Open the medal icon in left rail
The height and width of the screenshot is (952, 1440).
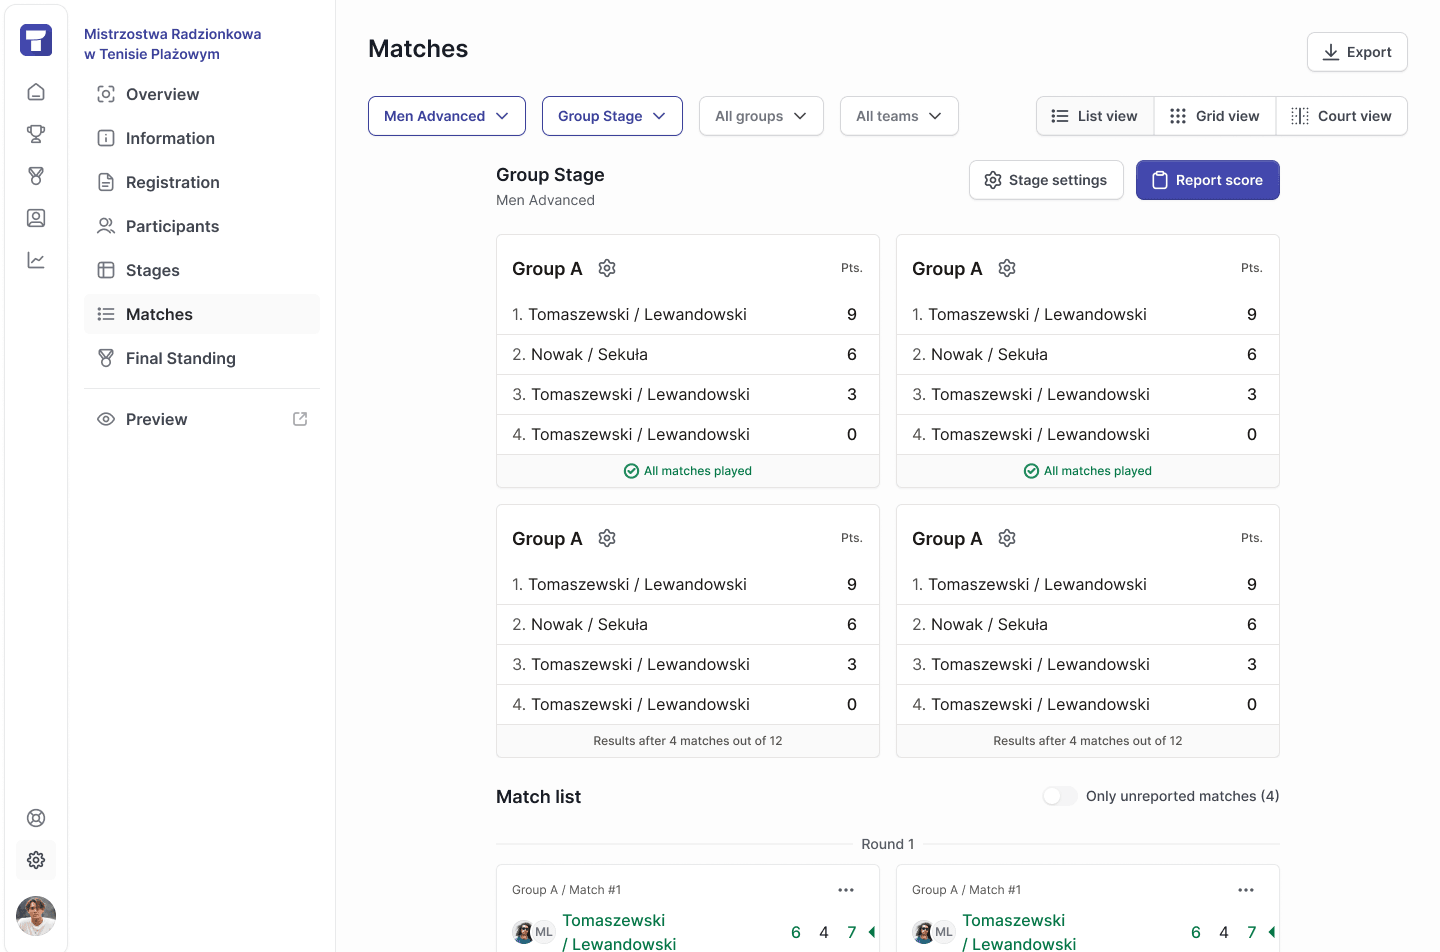point(36,176)
